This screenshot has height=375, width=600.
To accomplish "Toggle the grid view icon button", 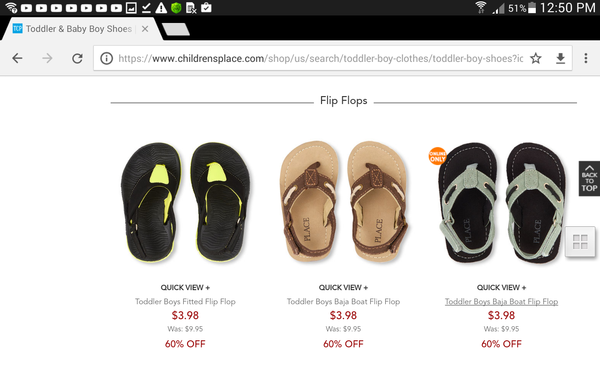I will click(x=580, y=242).
